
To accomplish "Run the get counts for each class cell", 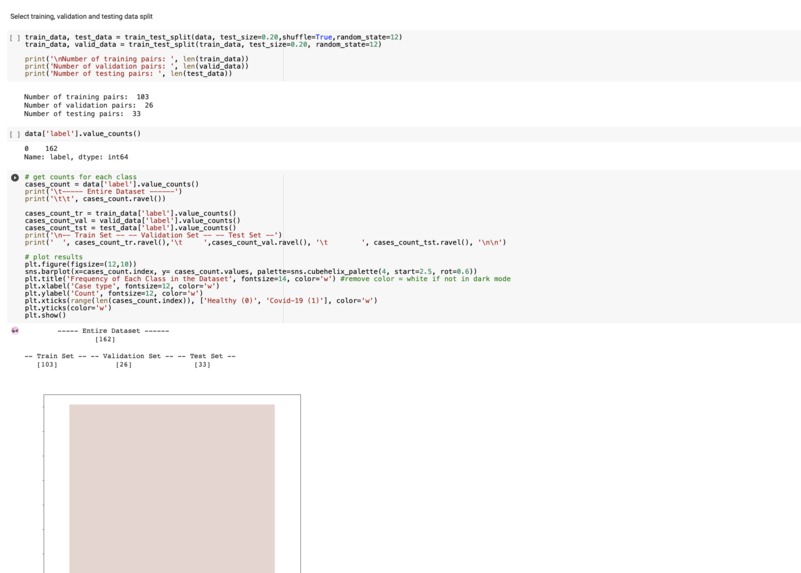I will 15,178.
